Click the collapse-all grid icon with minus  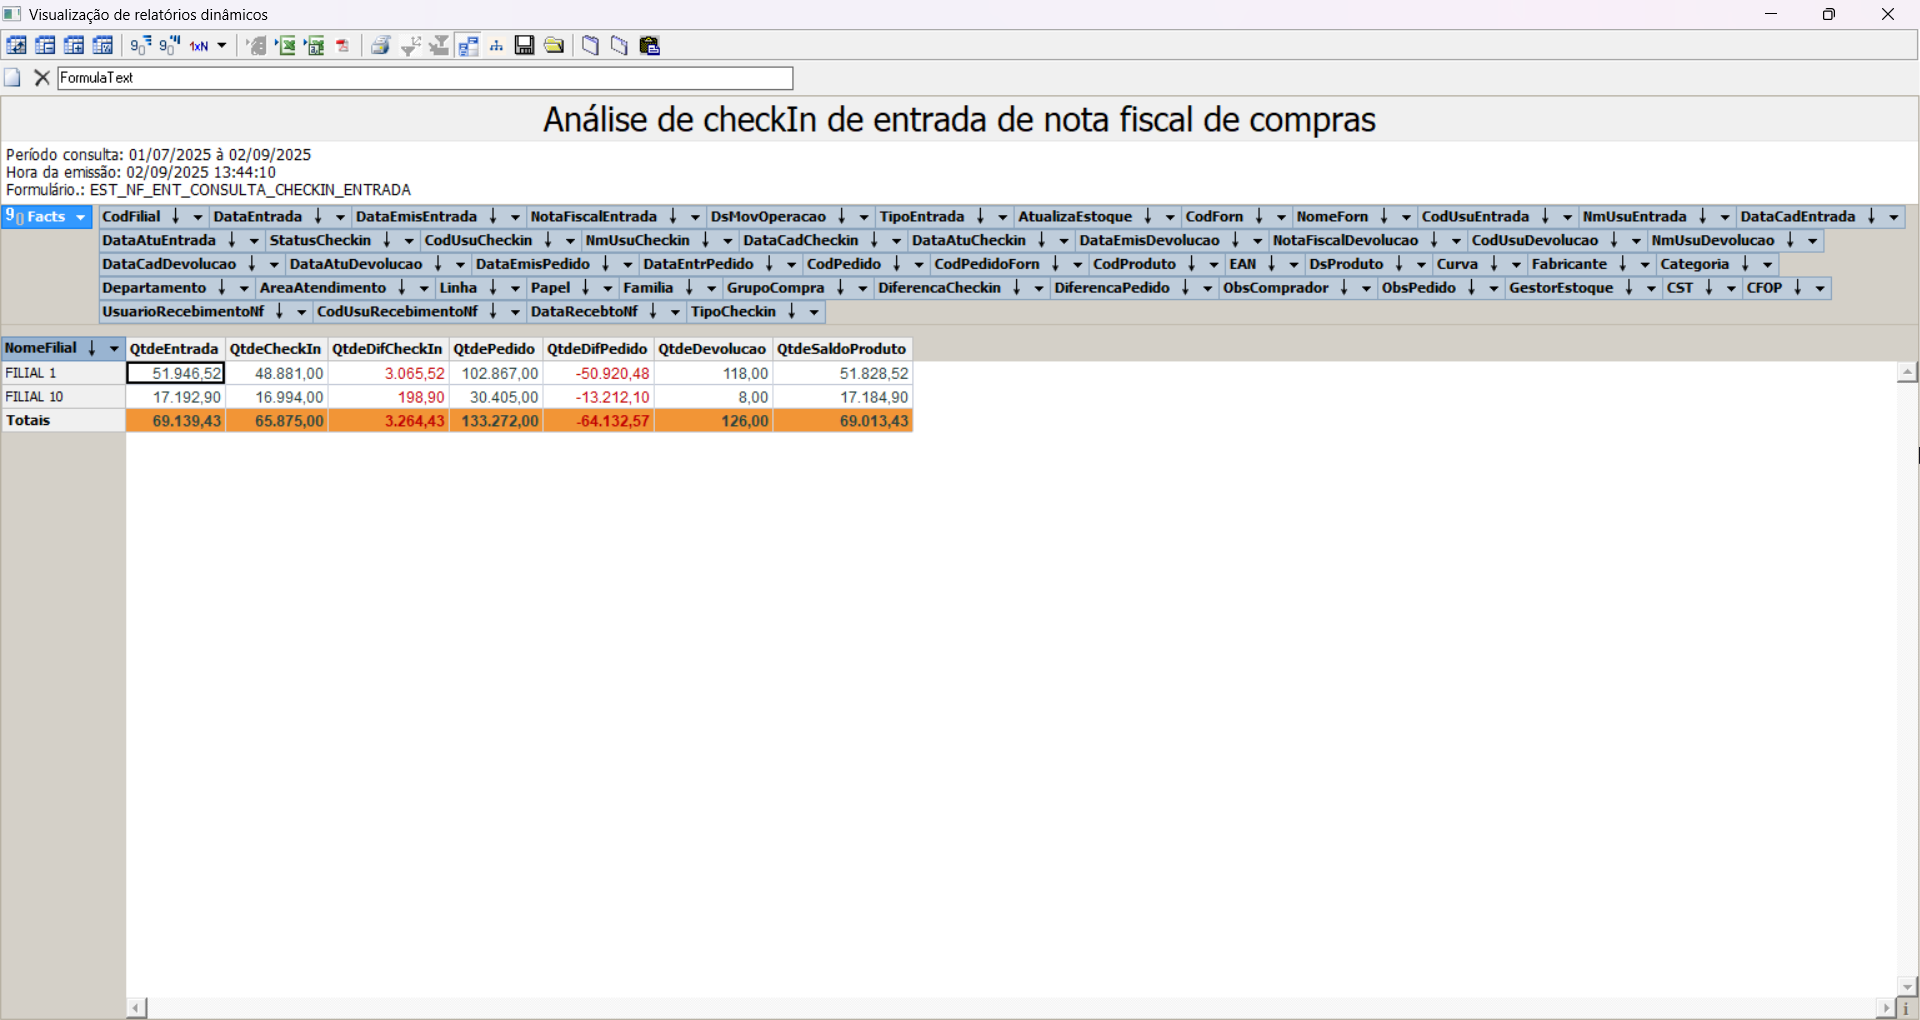pyautogui.click(x=46, y=45)
